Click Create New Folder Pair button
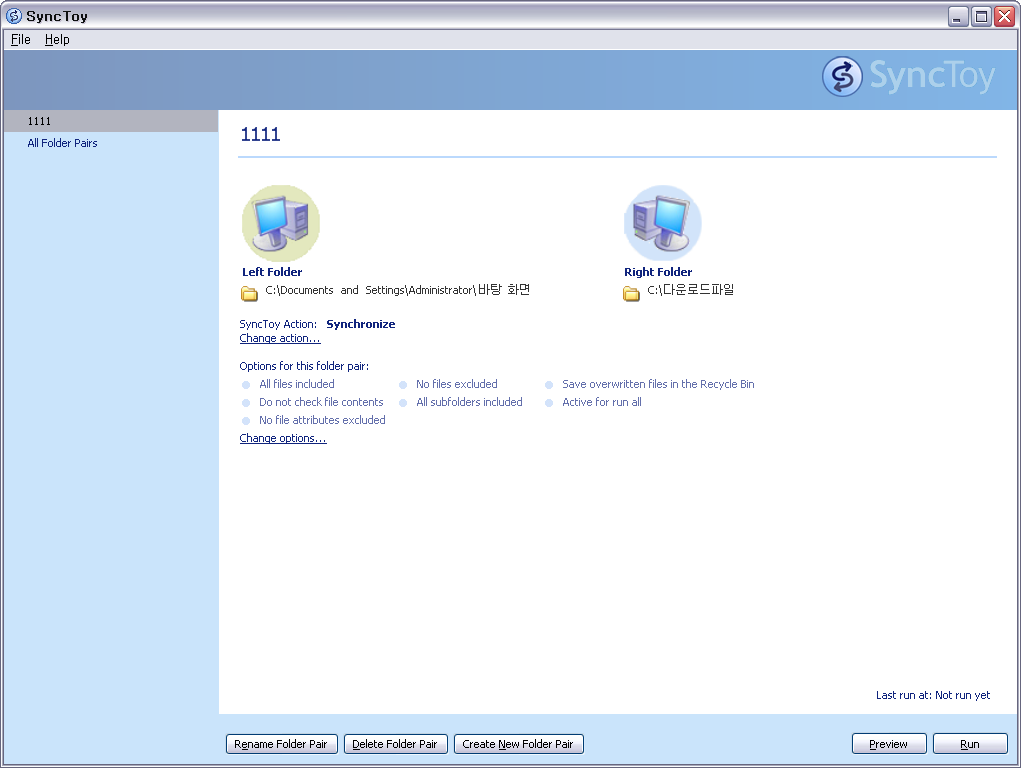The image size is (1021, 768). 518,744
